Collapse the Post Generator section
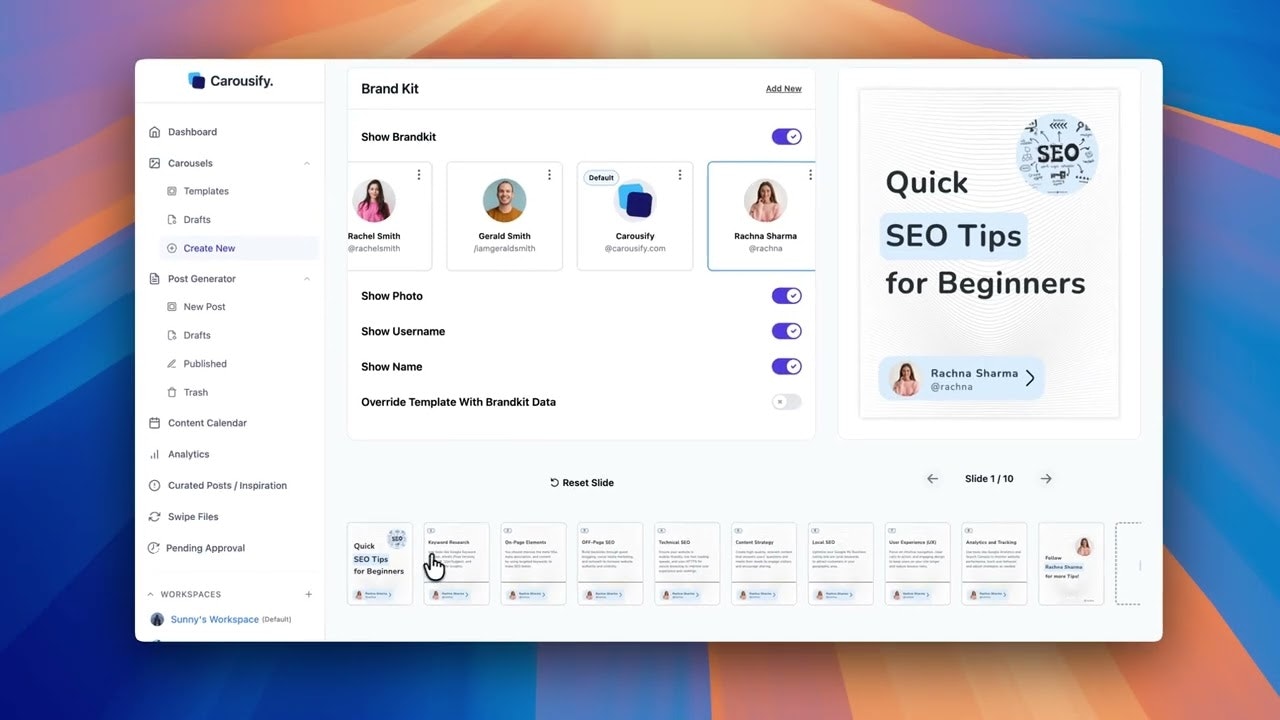This screenshot has width=1280, height=720. tap(307, 279)
